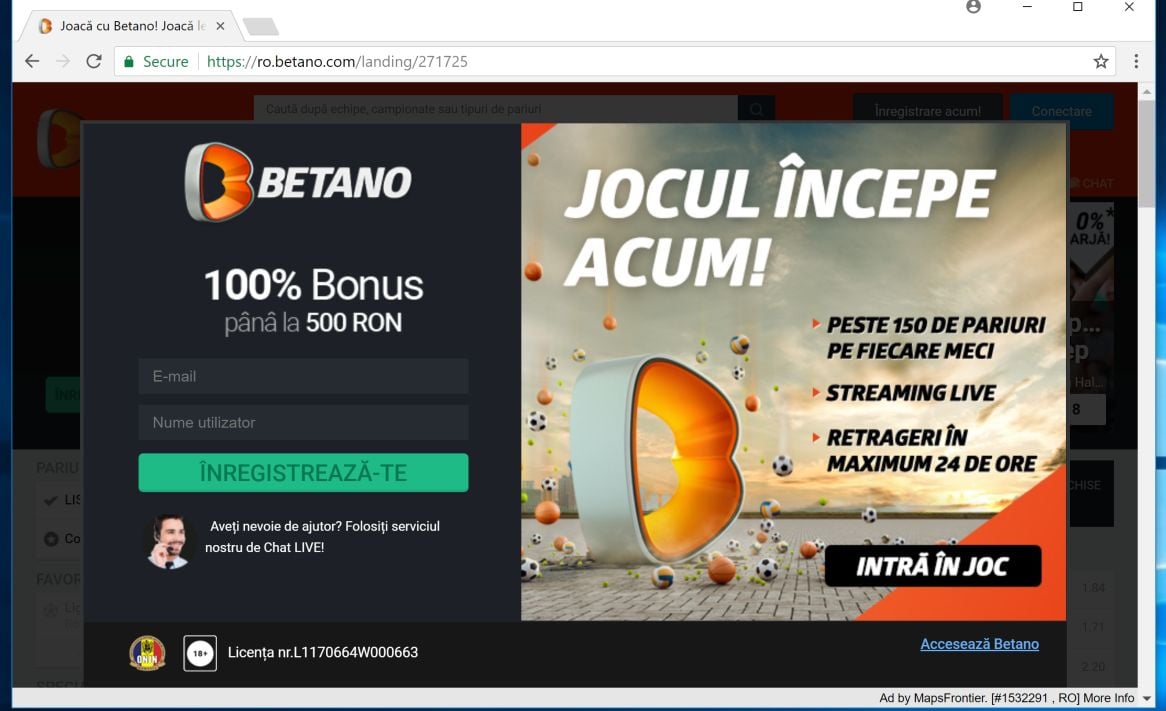Click the E-mail input field
Image resolution: width=1166 pixels, height=711 pixels.
303,376
